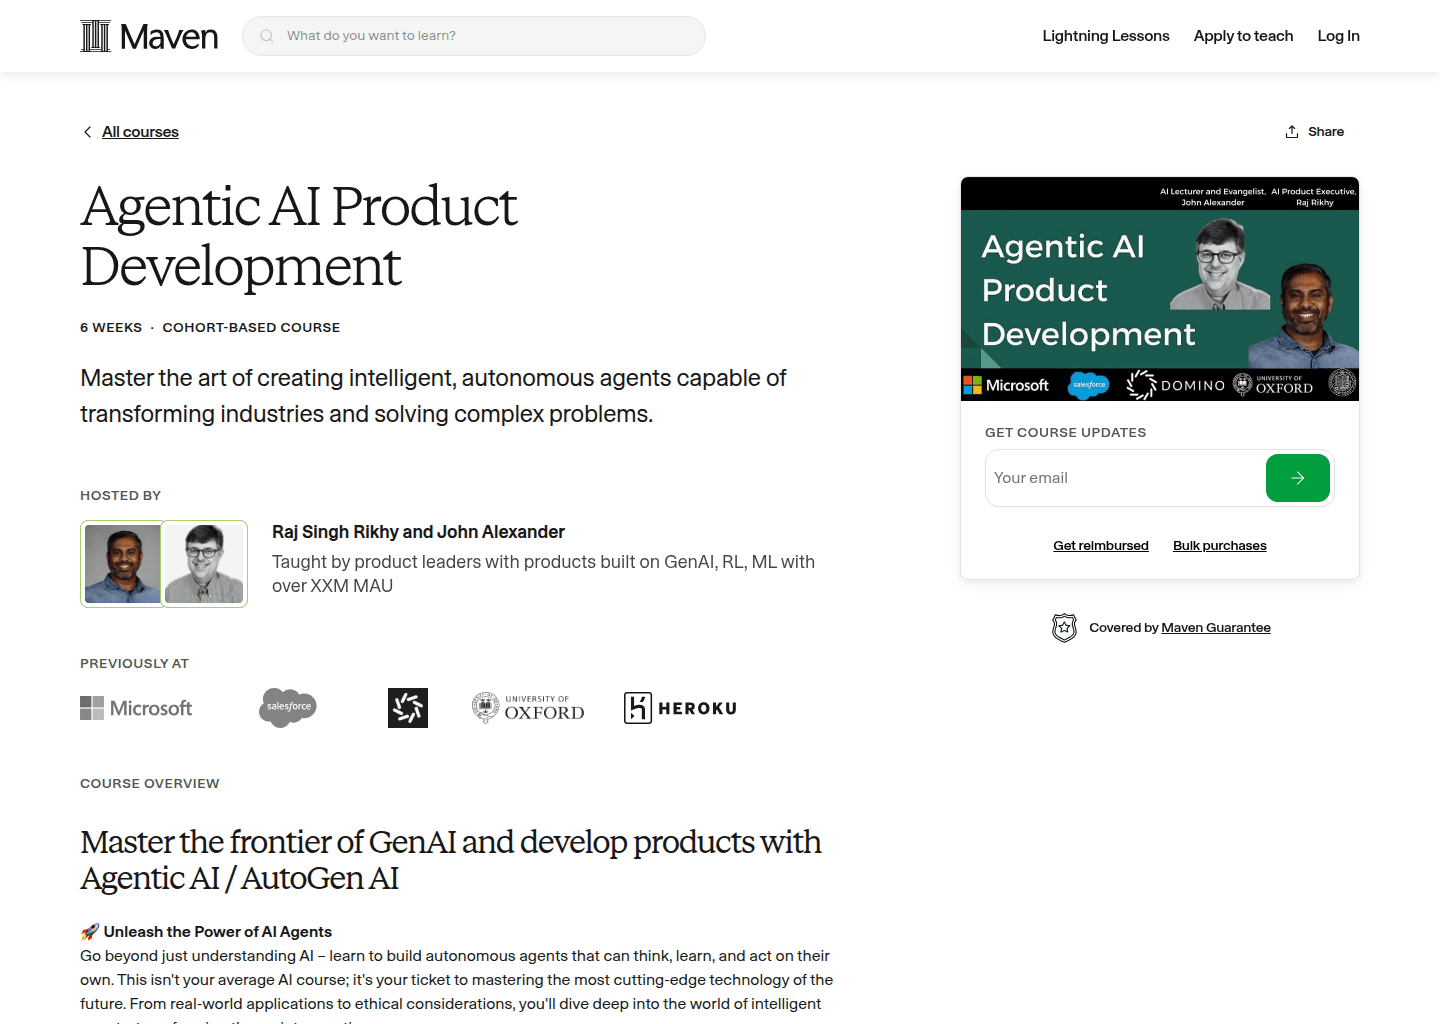
Task: Select Apply to teach in the header
Action: coord(1243,35)
